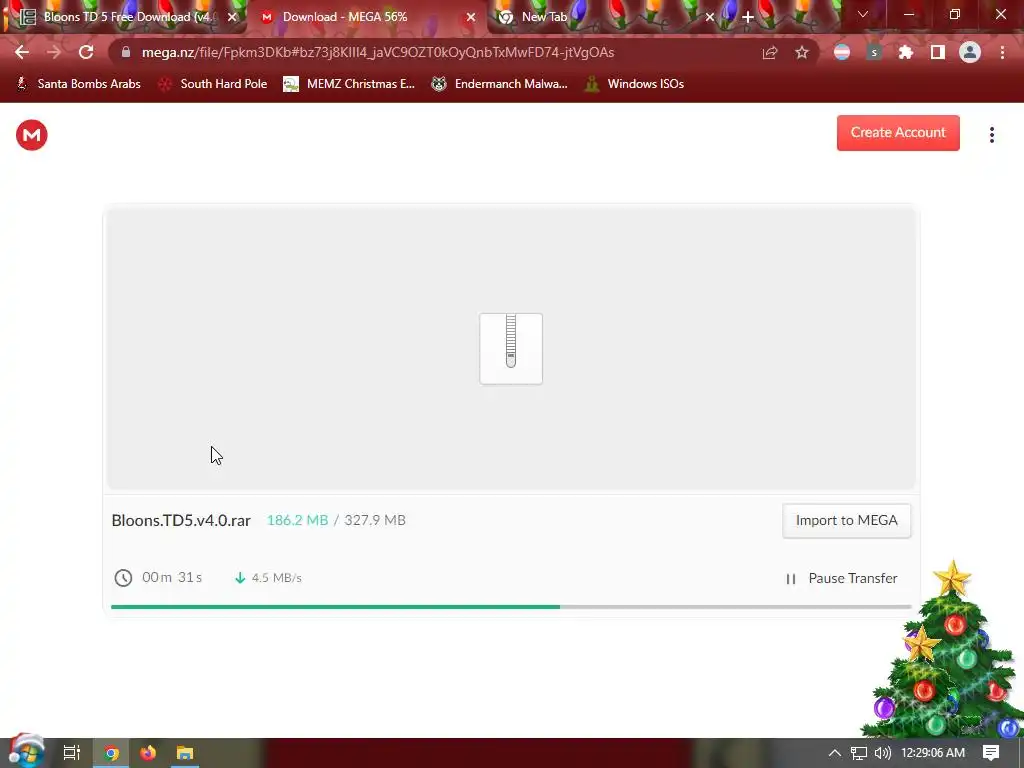Click the MEGA logo

pos(31,135)
